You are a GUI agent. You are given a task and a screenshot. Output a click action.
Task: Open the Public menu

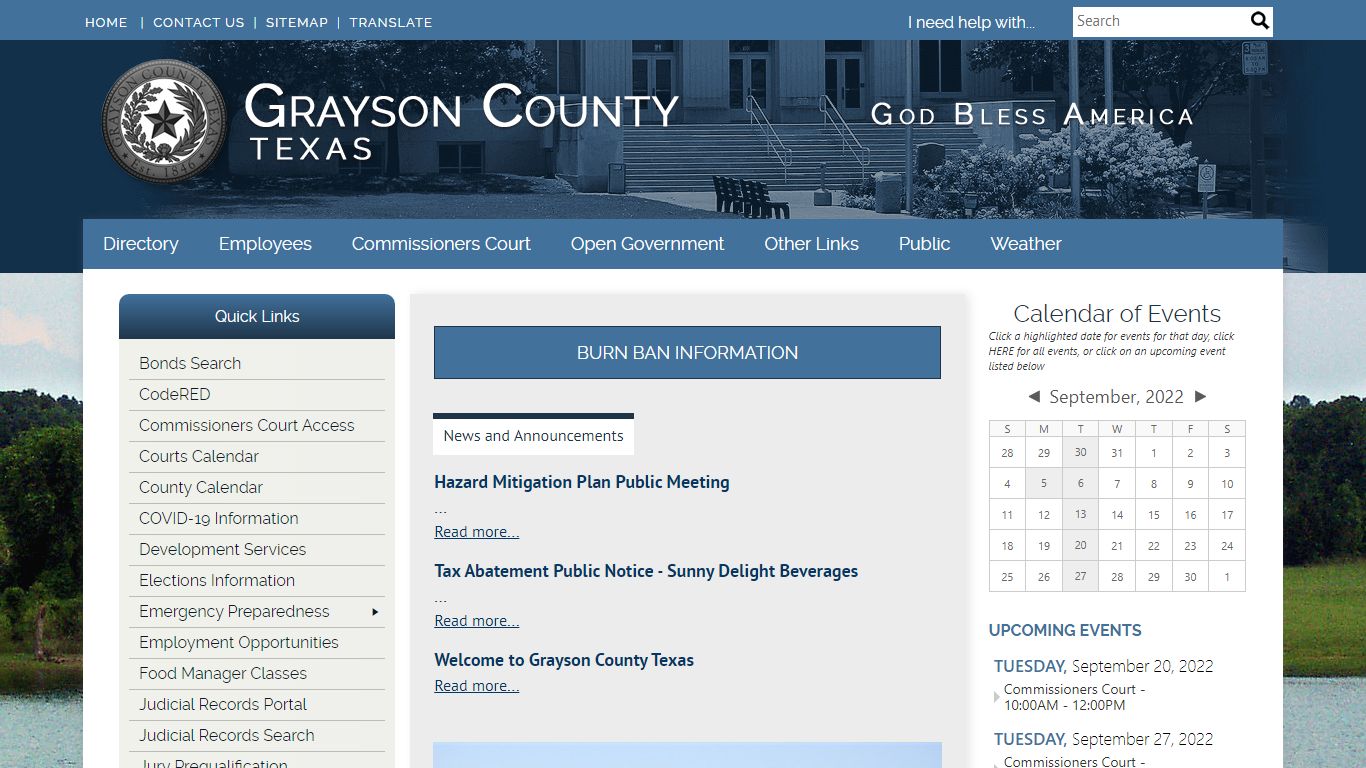(x=924, y=244)
